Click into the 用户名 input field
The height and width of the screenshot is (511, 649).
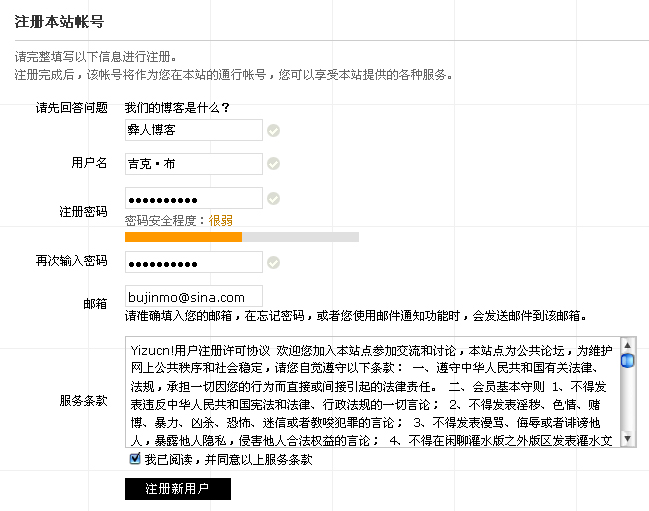pos(193,164)
